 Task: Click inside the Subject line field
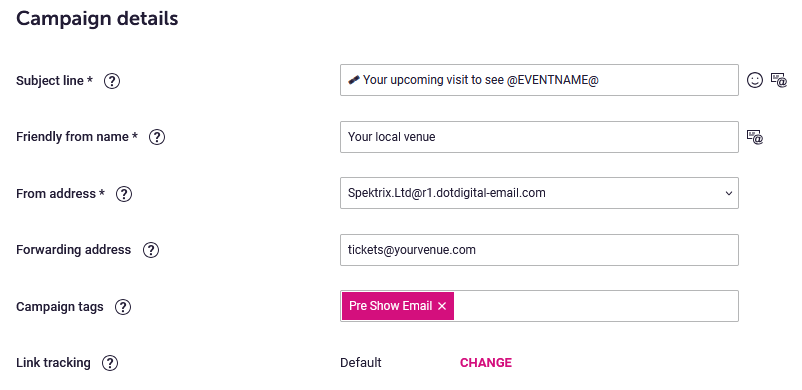pyautogui.click(x=539, y=80)
